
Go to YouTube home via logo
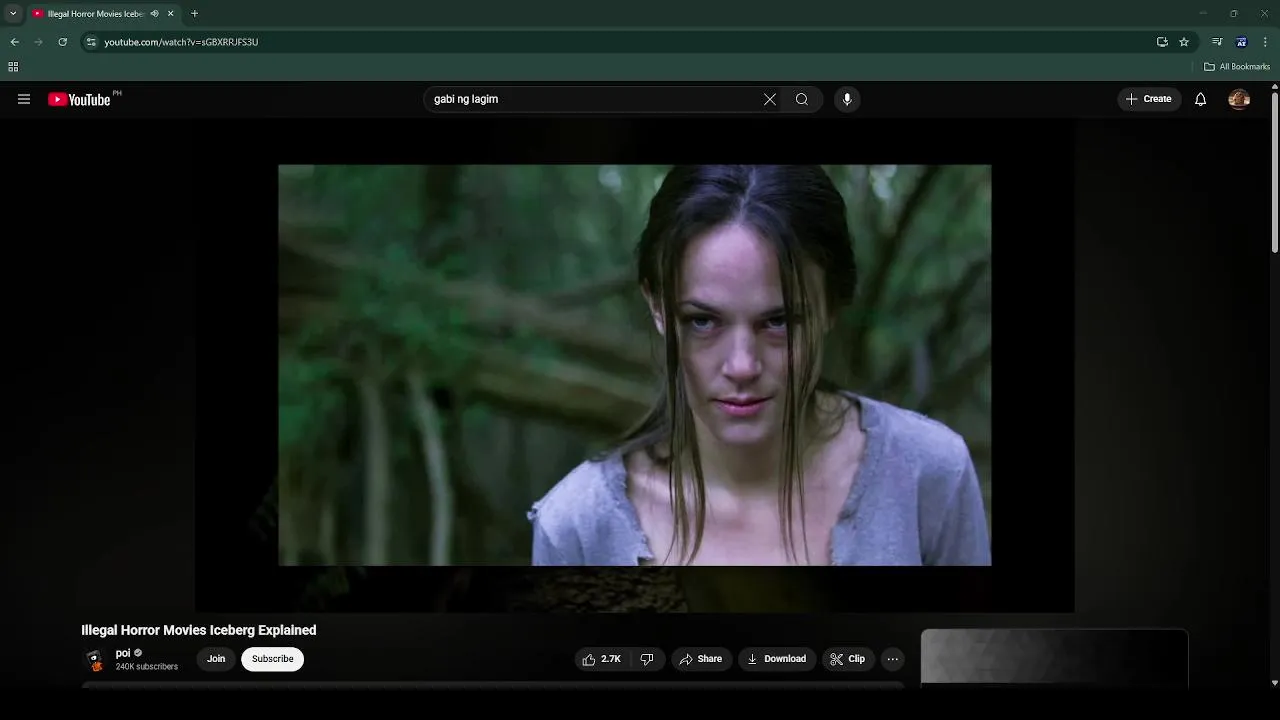(79, 99)
